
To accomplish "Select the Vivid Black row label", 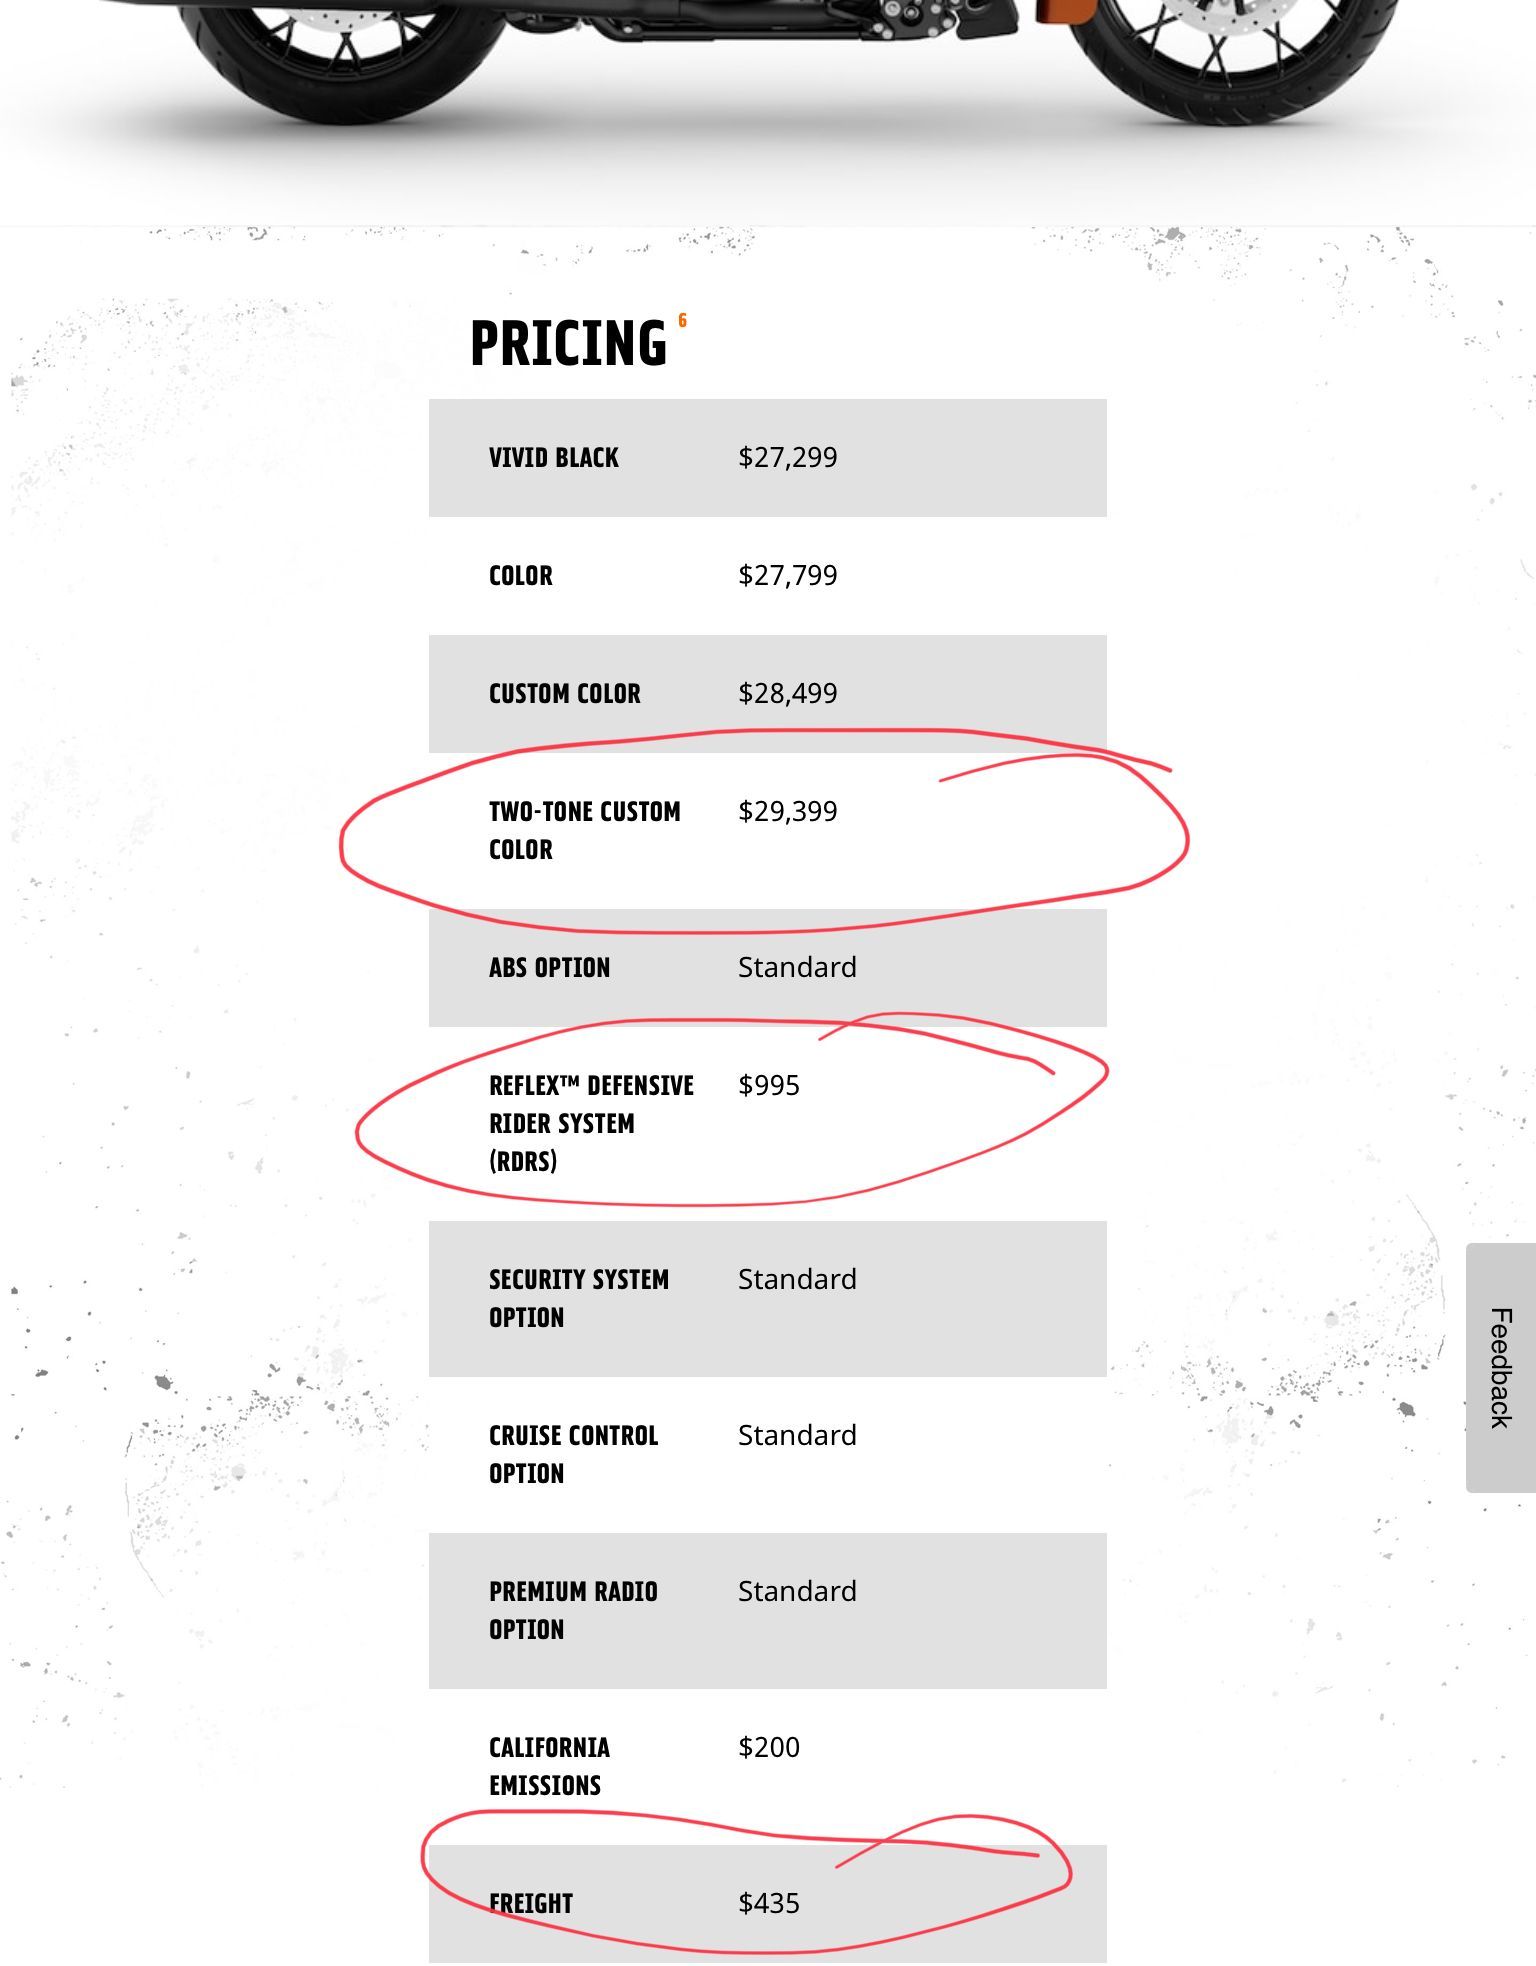I will coord(553,458).
